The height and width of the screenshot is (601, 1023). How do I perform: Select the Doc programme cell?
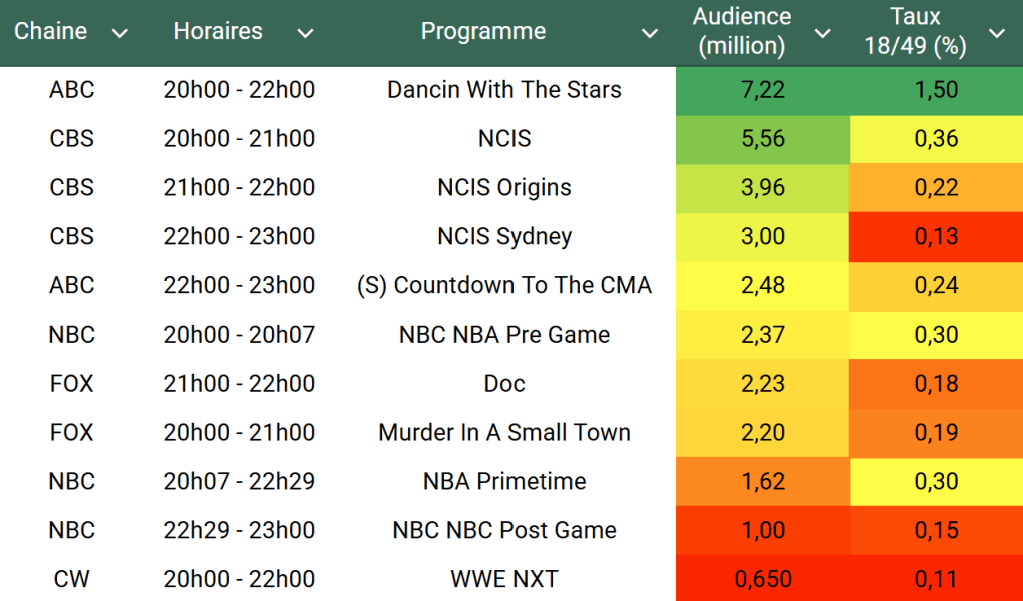point(504,384)
